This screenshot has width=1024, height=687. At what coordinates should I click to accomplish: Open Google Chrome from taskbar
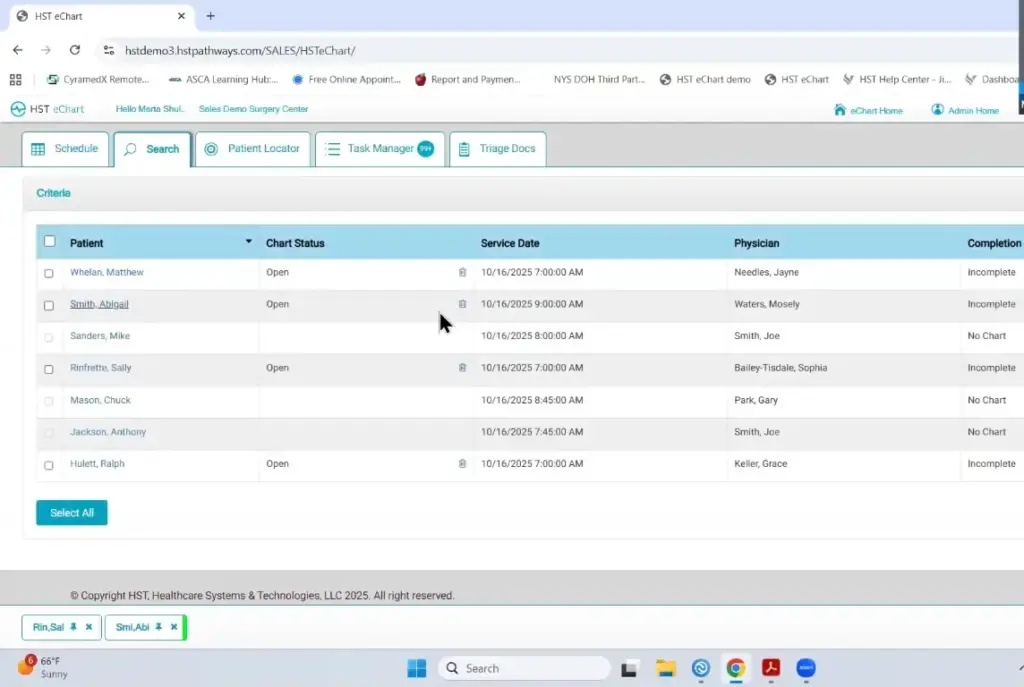[x=735, y=668]
